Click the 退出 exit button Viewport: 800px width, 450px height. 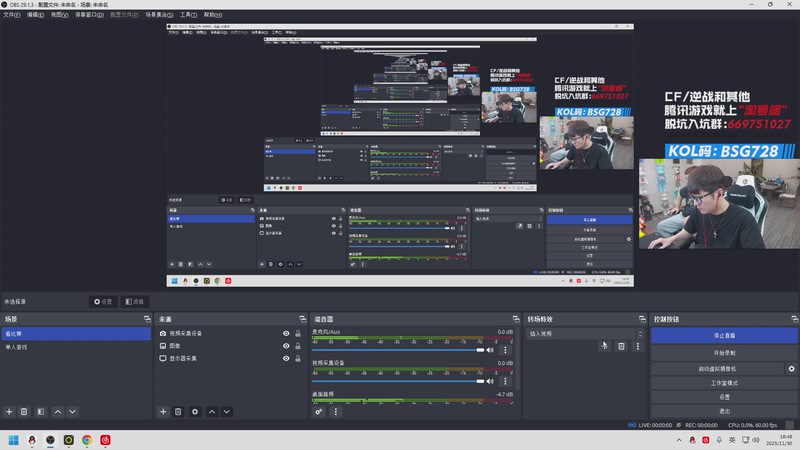(x=724, y=411)
